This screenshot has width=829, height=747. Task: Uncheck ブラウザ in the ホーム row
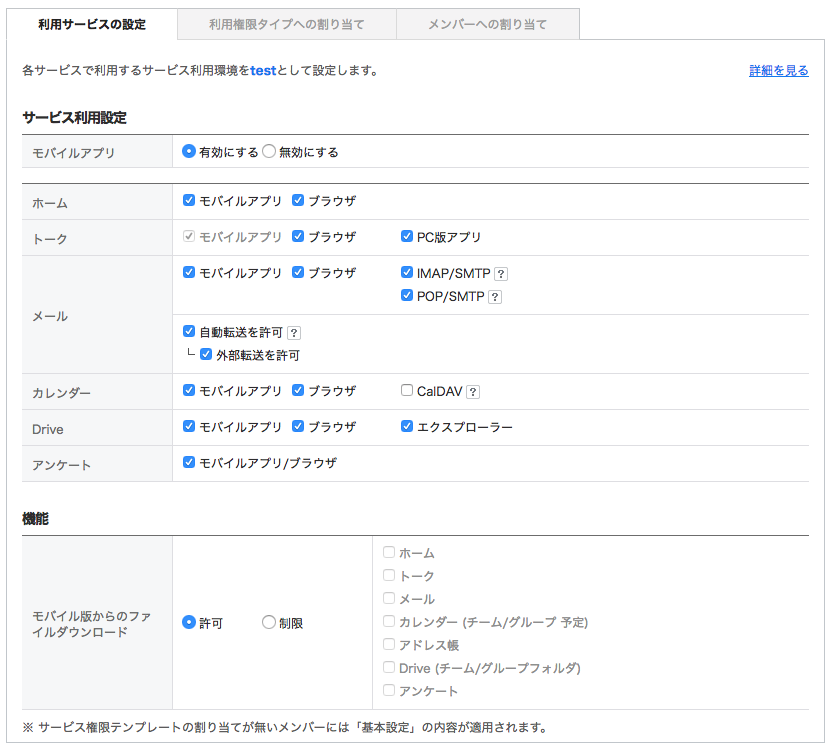coord(298,201)
